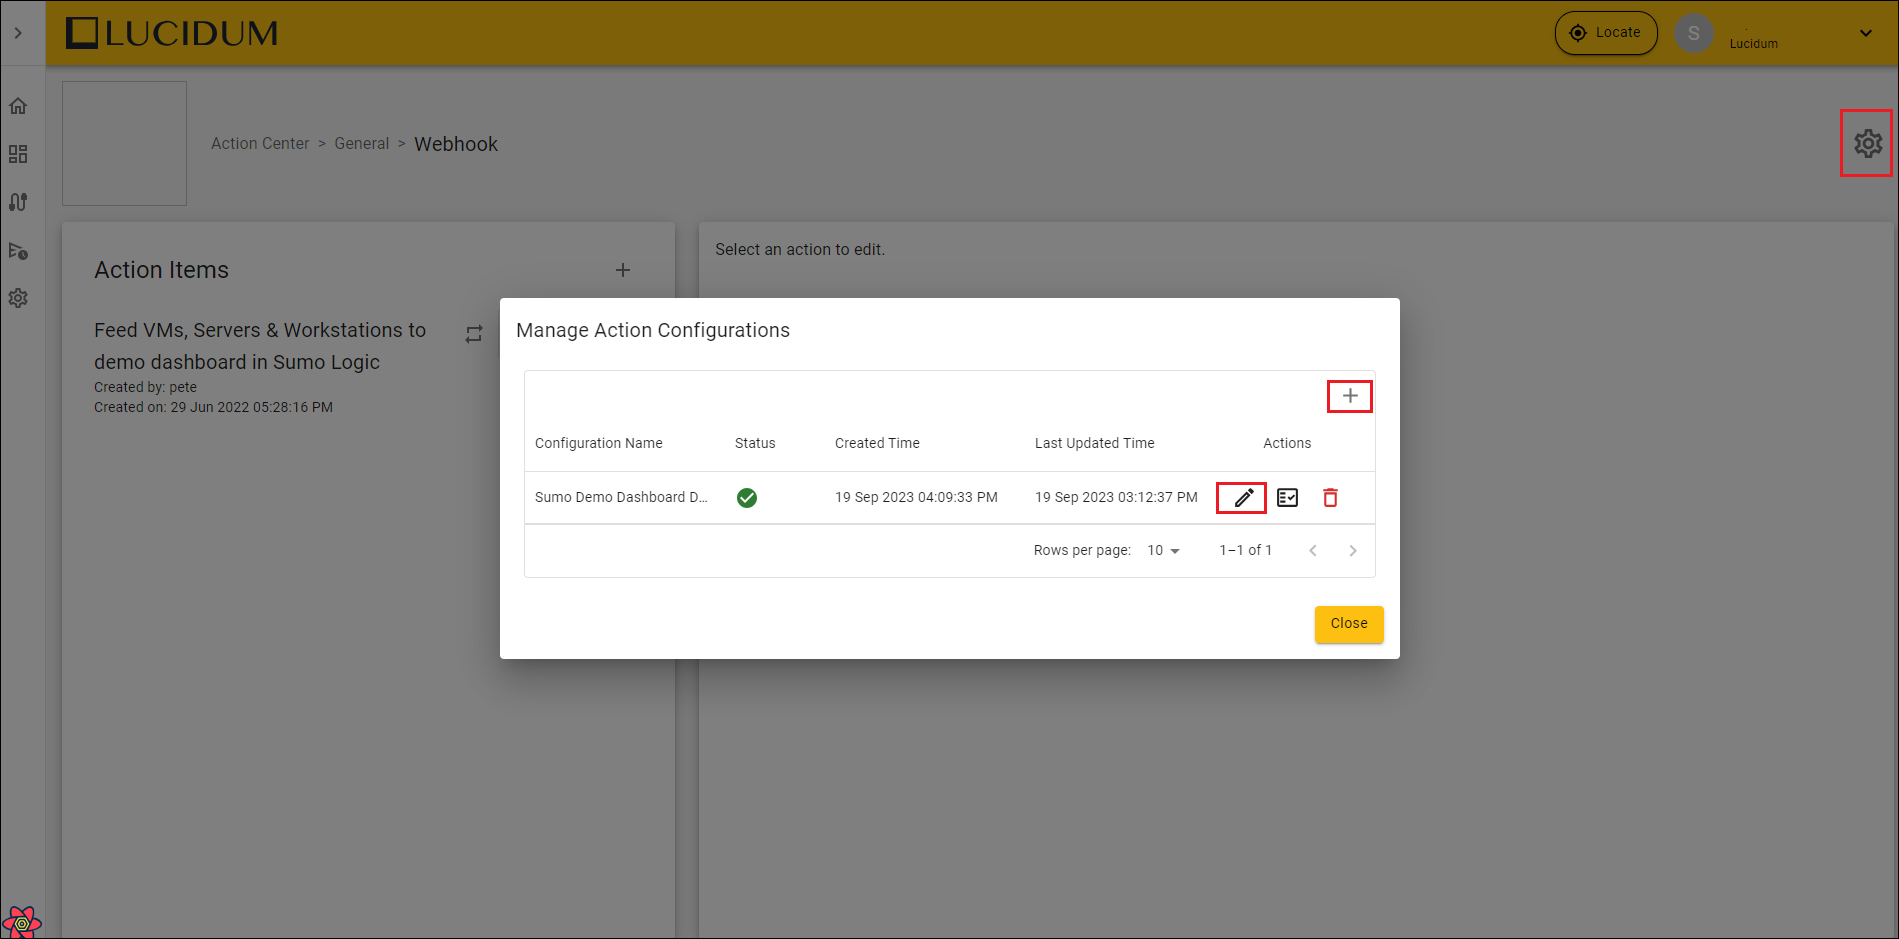Click the Created Time column header

click(877, 443)
